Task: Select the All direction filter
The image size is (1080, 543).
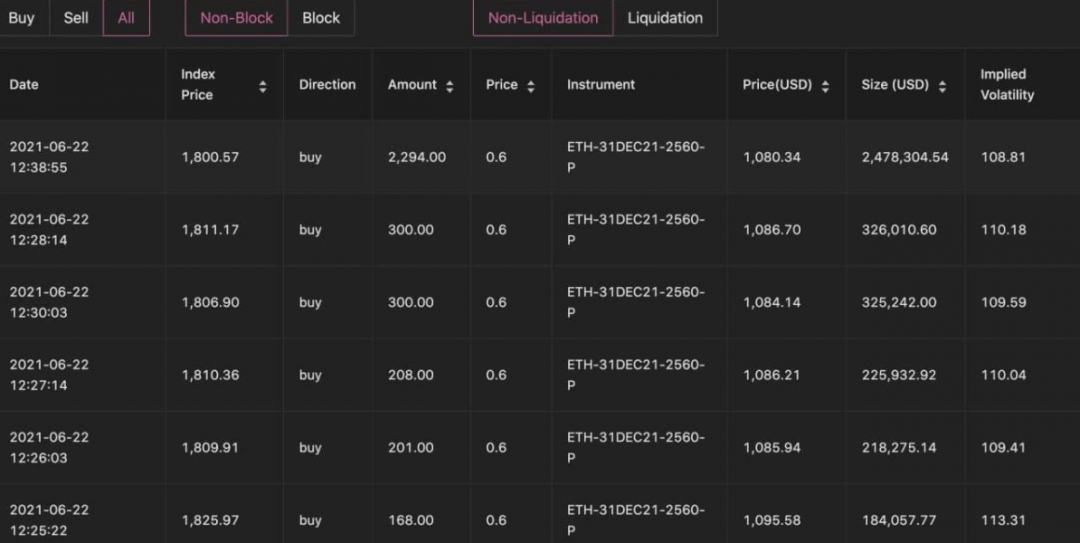Action: [x=126, y=18]
